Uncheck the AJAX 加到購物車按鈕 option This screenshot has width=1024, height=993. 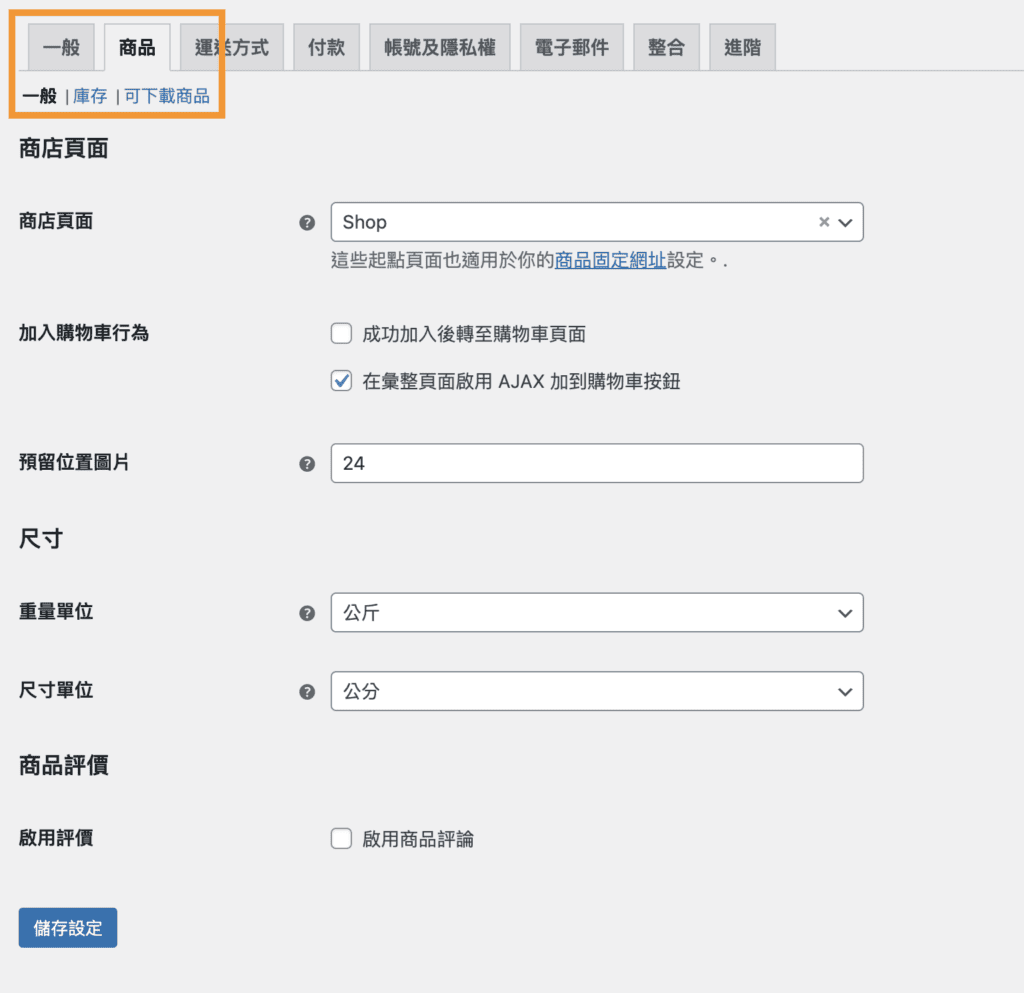(x=341, y=381)
